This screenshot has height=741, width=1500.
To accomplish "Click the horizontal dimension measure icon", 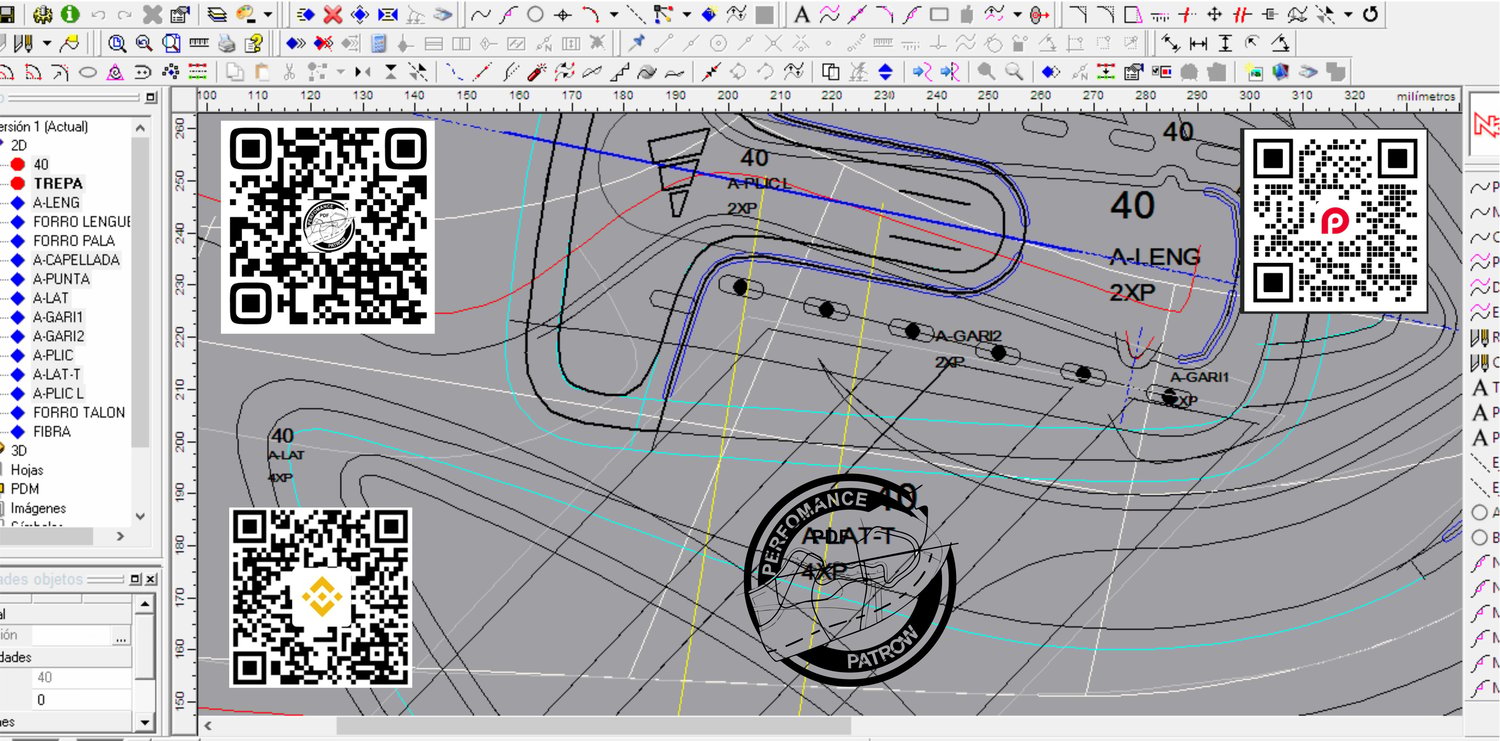I will [x=1198, y=44].
